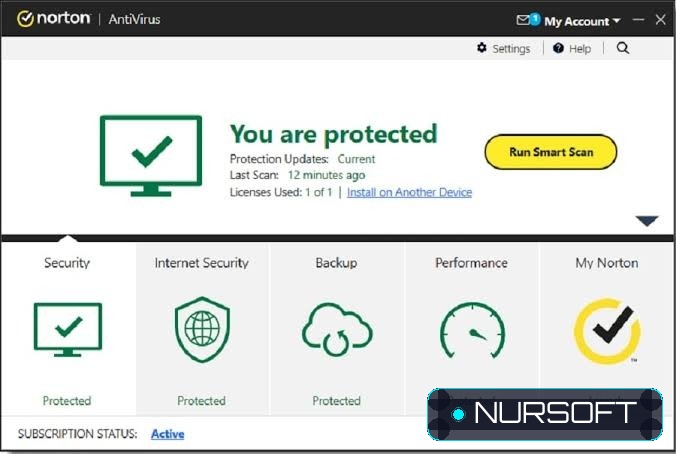Click the "You are protected" heading
Image resolution: width=676 pixels, height=454 pixels.
coord(334,134)
